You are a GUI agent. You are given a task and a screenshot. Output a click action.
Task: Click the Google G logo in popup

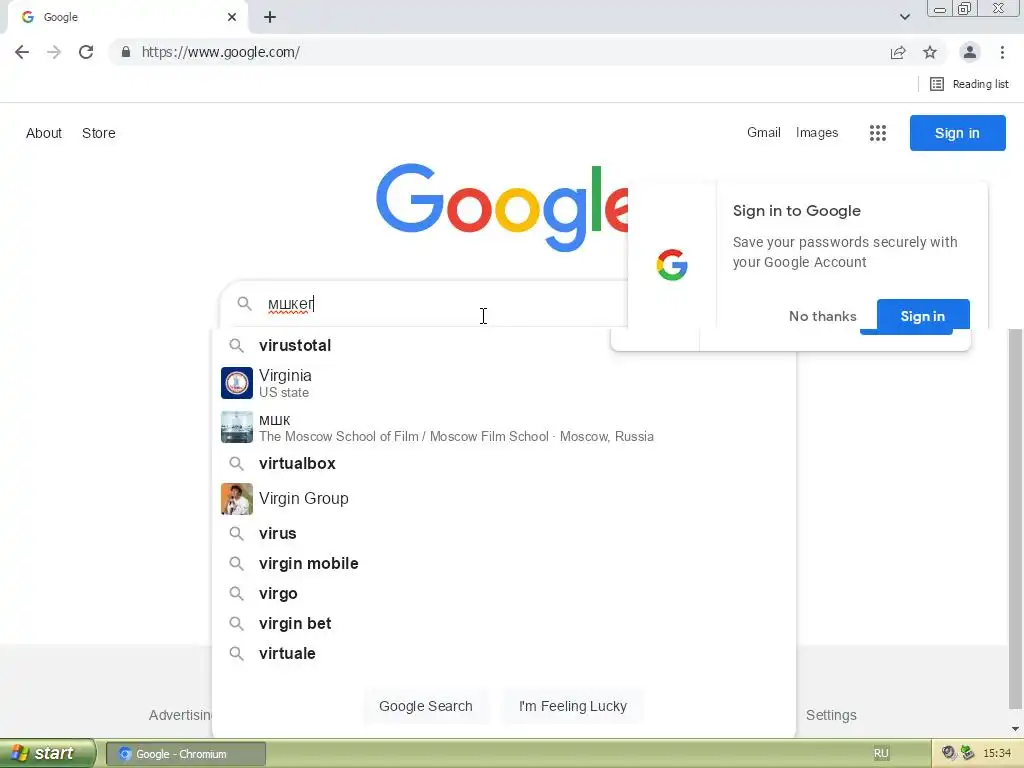(672, 264)
